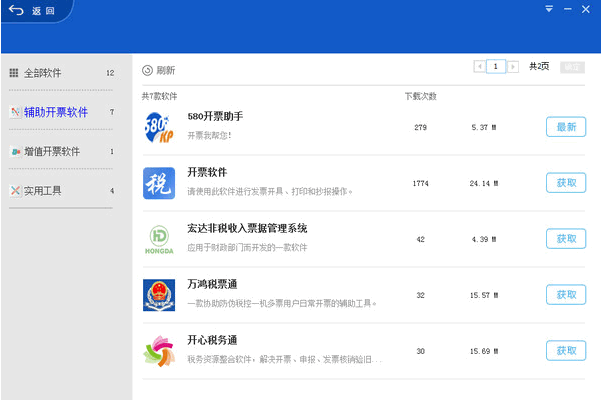Click description 开票我帮您!

(209, 136)
